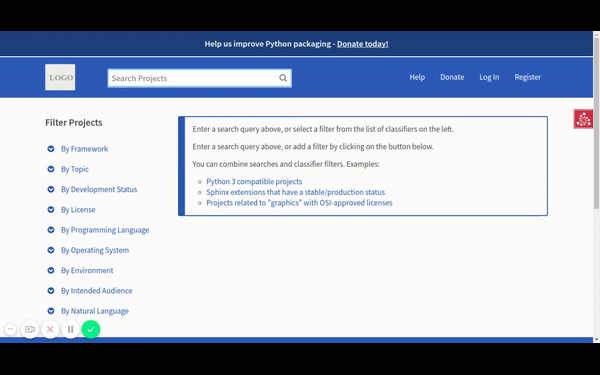Click the magnifier search icon
The height and width of the screenshot is (375, 600).
(283, 78)
